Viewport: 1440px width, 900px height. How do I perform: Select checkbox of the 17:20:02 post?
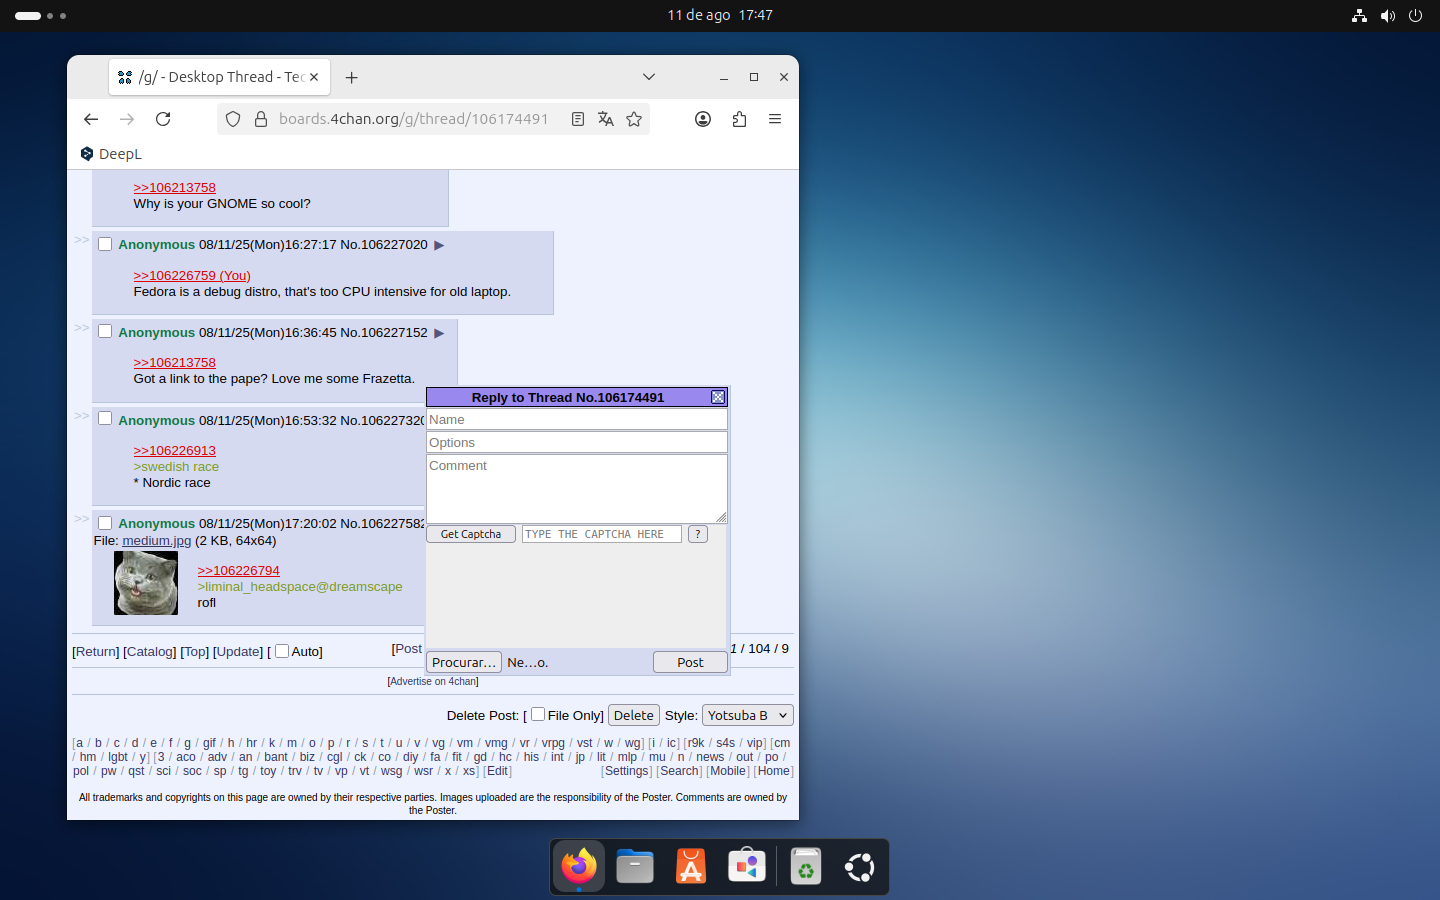(105, 523)
